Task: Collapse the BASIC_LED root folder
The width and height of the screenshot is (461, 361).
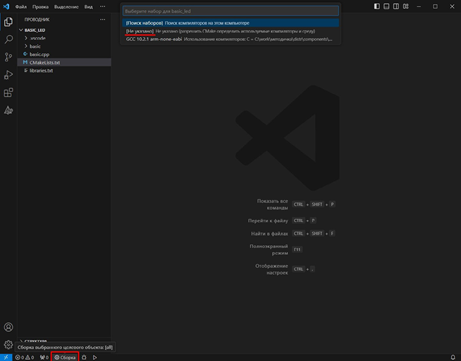Action: (x=64, y=30)
